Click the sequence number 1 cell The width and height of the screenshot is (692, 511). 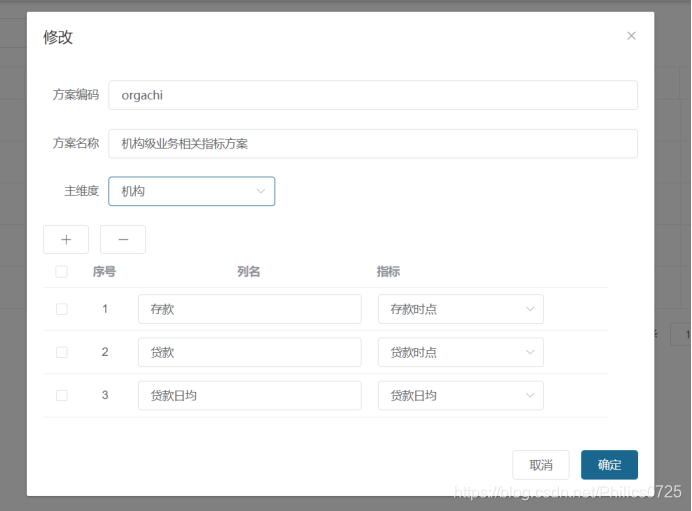coord(105,308)
